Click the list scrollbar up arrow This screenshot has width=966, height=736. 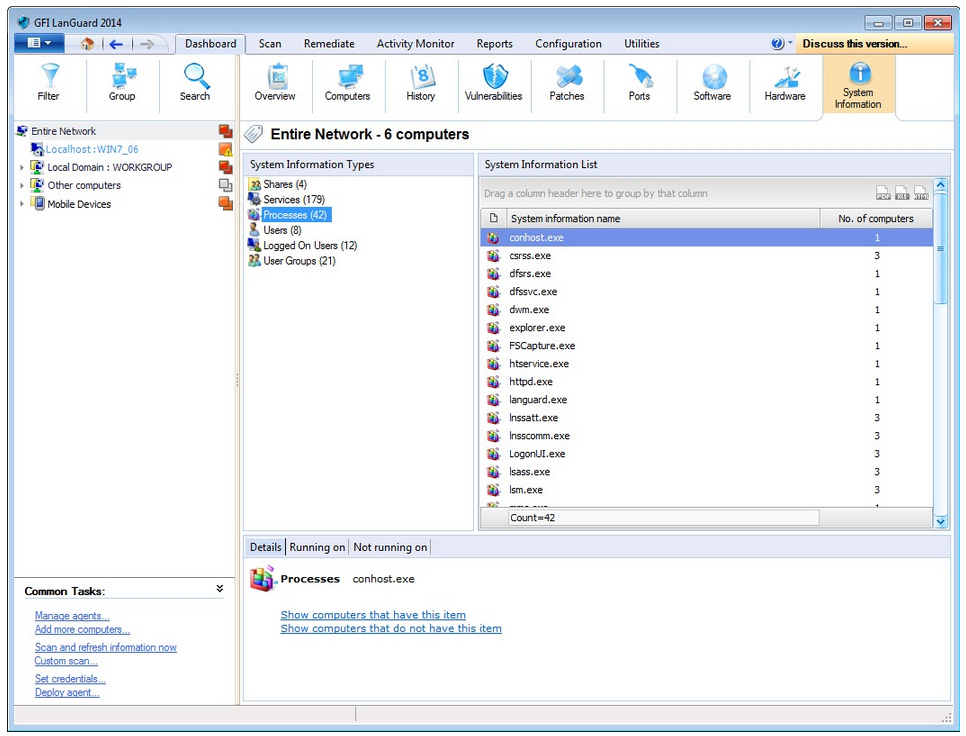941,184
